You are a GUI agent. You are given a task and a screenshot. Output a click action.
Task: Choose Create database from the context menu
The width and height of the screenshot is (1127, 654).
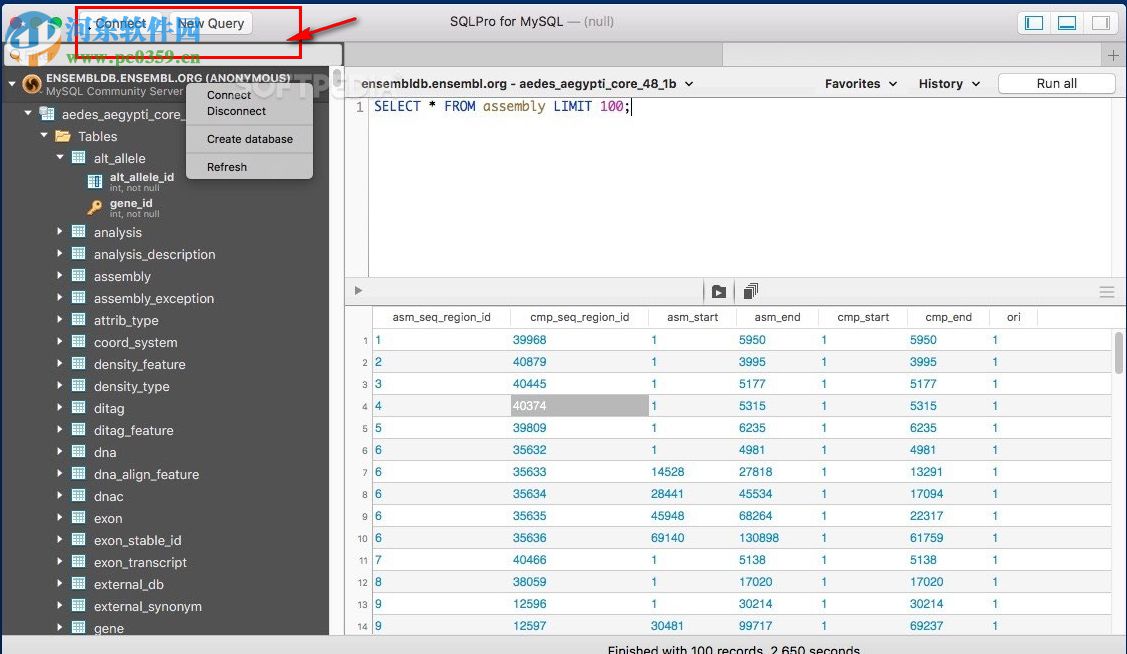click(249, 139)
